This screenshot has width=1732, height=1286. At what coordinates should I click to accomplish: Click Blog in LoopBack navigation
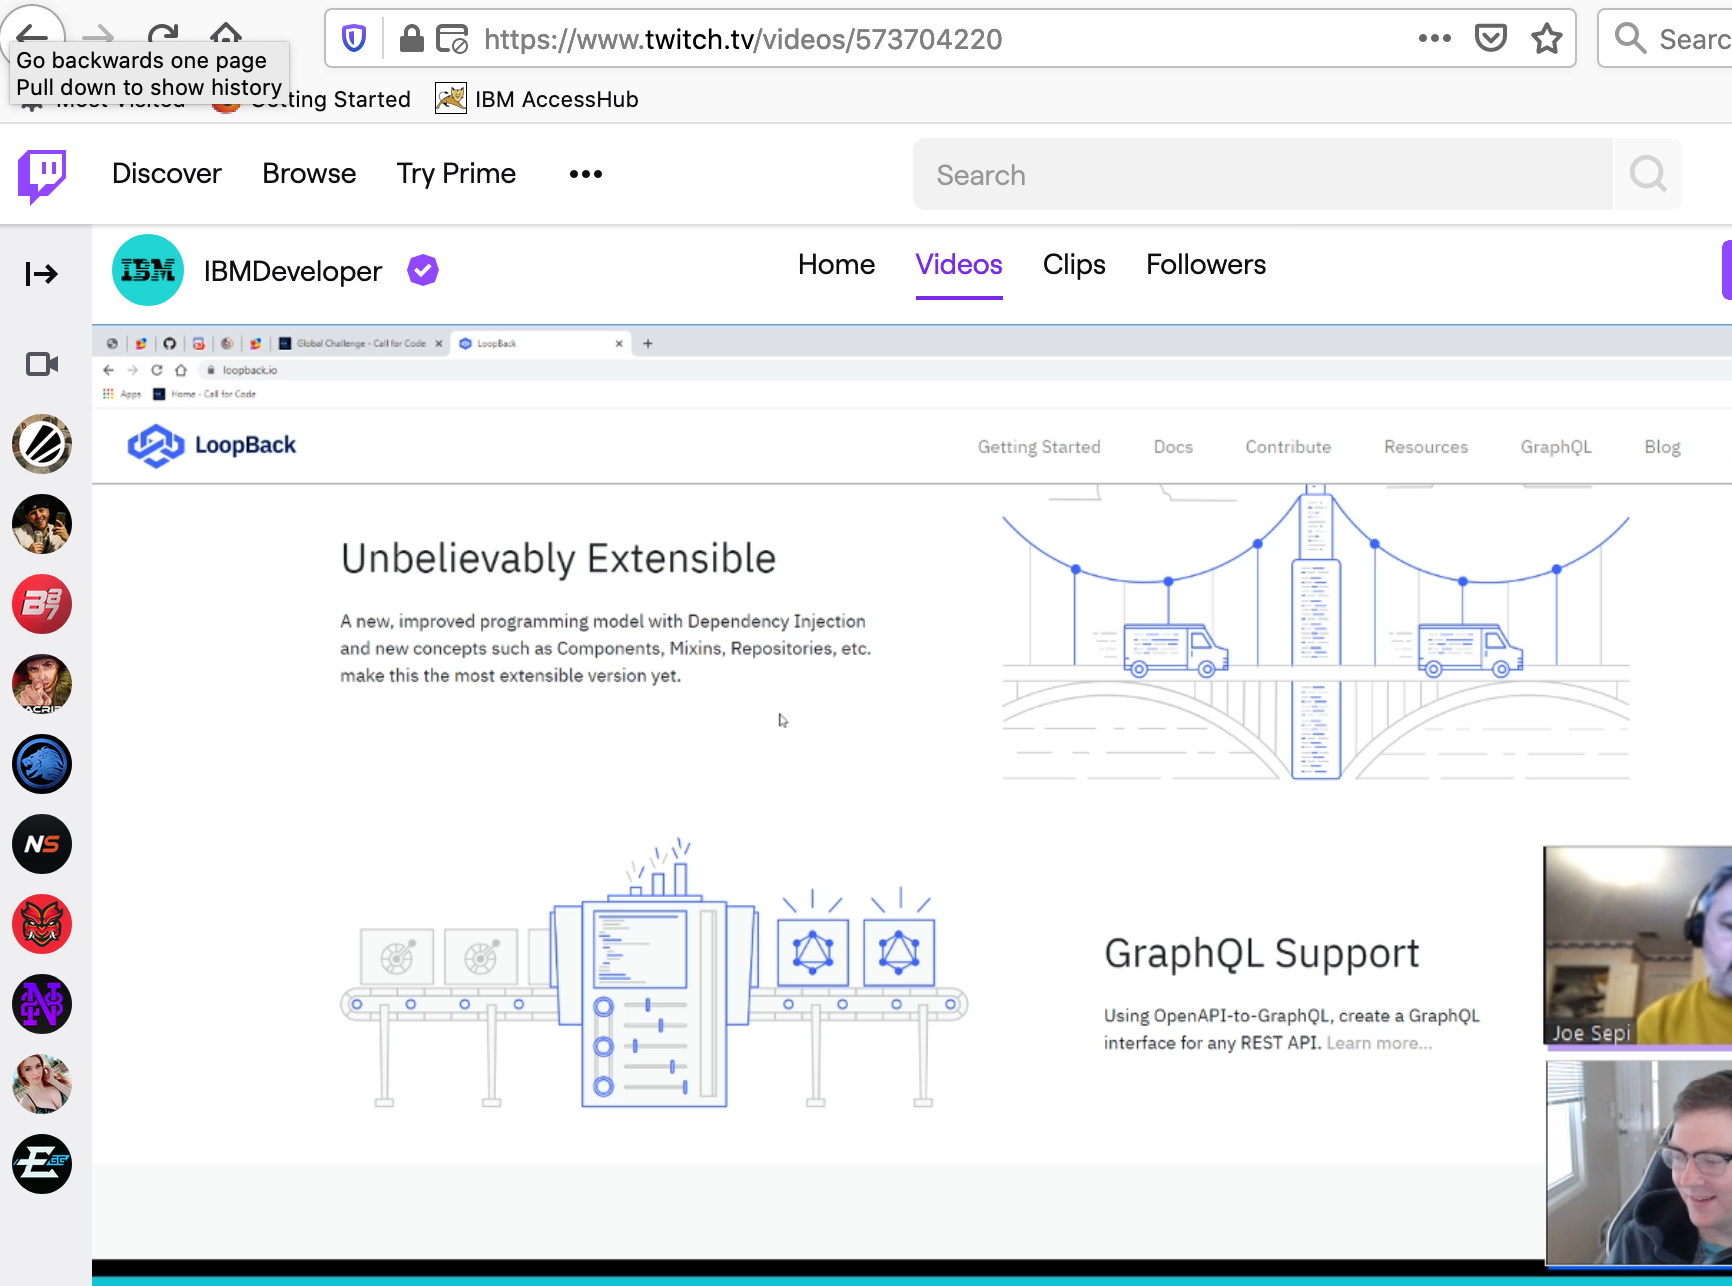pyautogui.click(x=1662, y=447)
